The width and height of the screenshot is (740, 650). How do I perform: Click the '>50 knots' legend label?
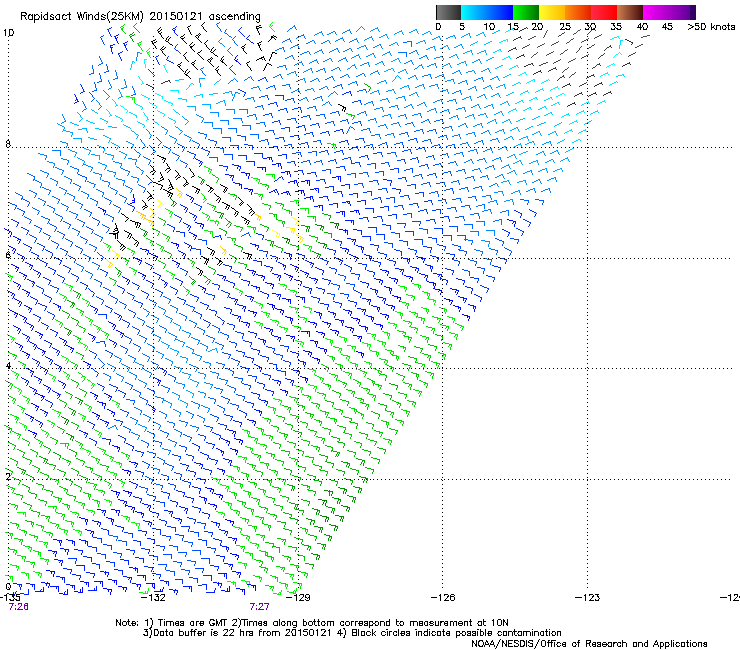coord(711,27)
